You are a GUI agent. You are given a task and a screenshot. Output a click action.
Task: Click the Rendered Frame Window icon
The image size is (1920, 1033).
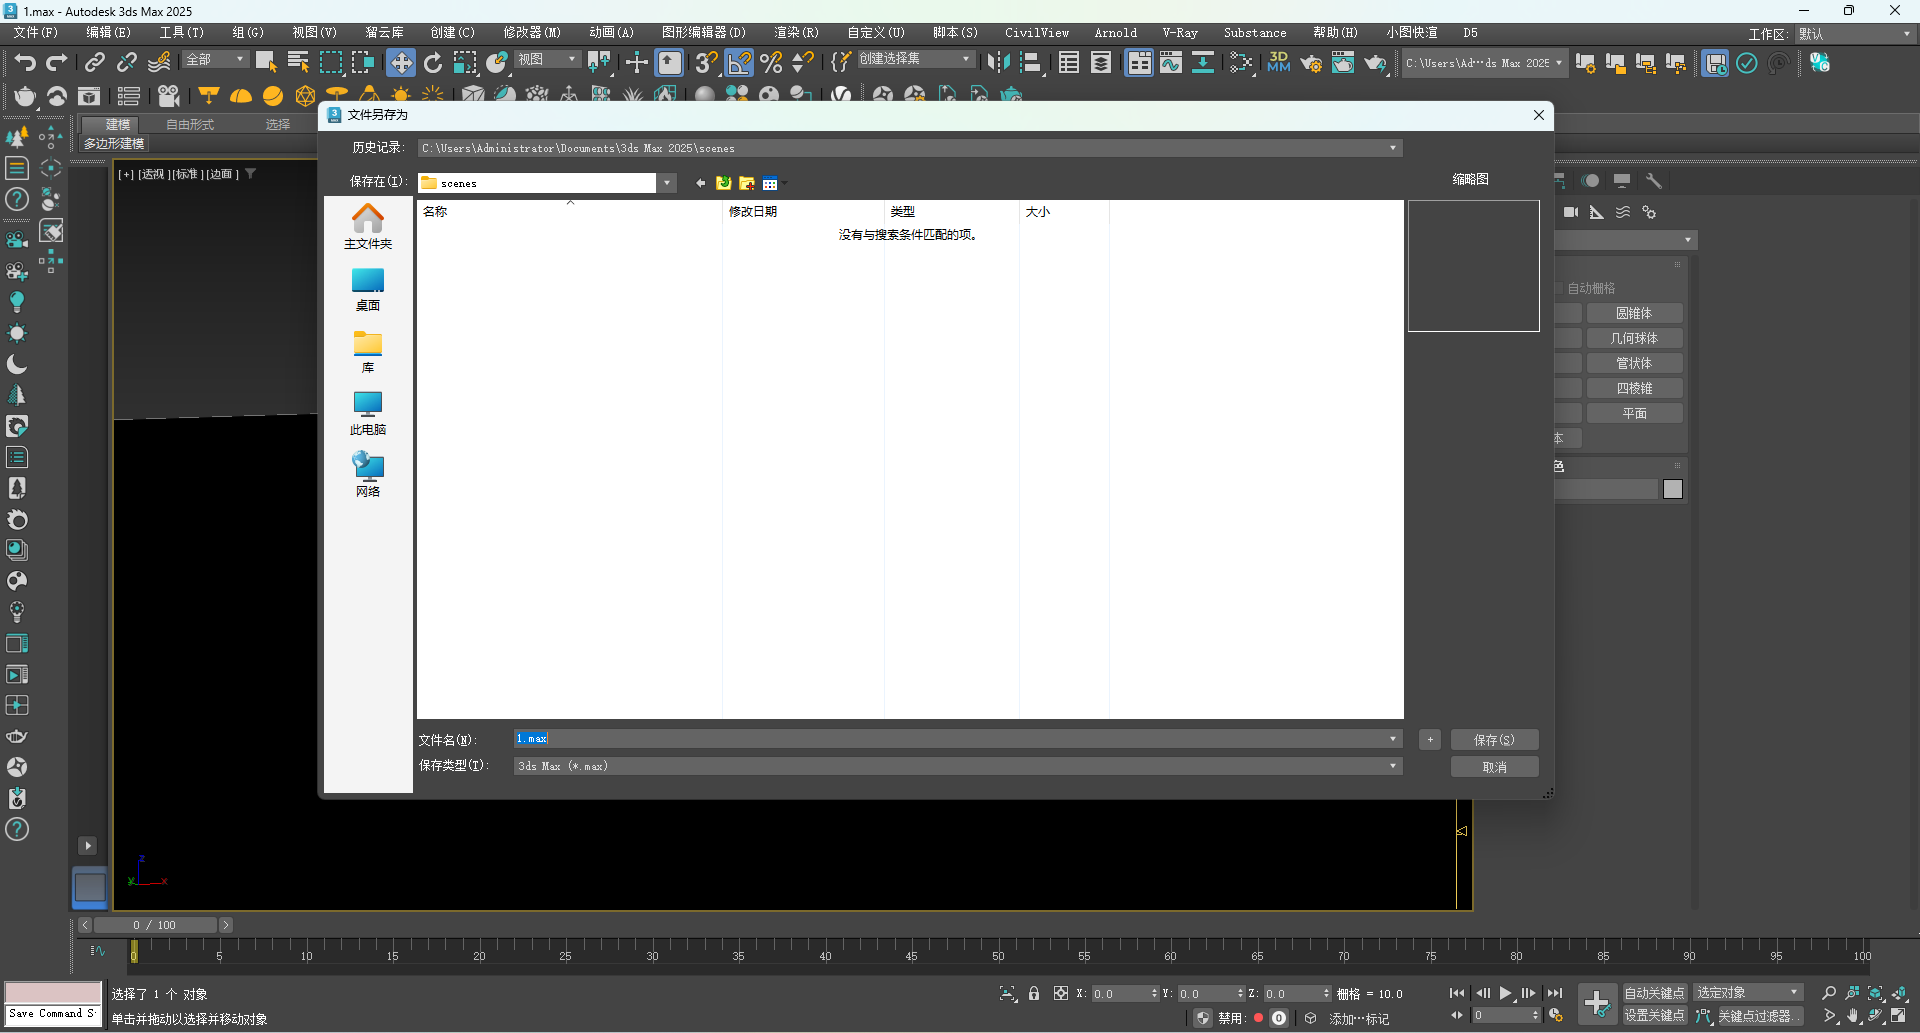tap(1342, 63)
